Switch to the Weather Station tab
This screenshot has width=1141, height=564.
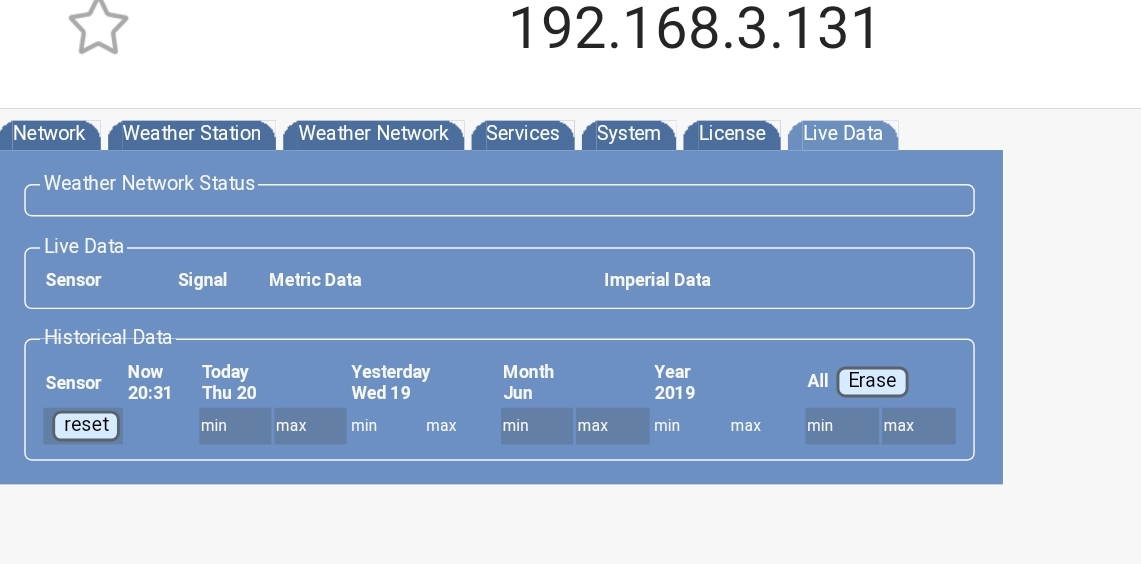(x=191, y=134)
